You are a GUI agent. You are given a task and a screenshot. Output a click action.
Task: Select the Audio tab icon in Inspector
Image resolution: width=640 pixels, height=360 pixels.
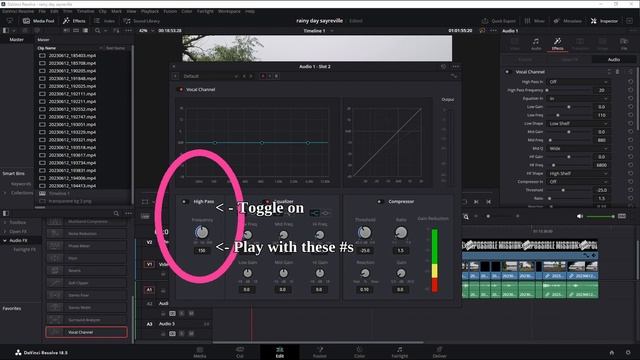536,44
